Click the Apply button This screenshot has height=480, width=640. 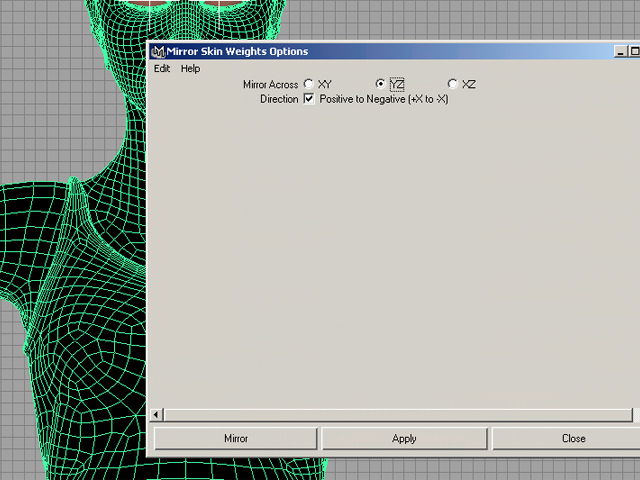[x=404, y=438]
